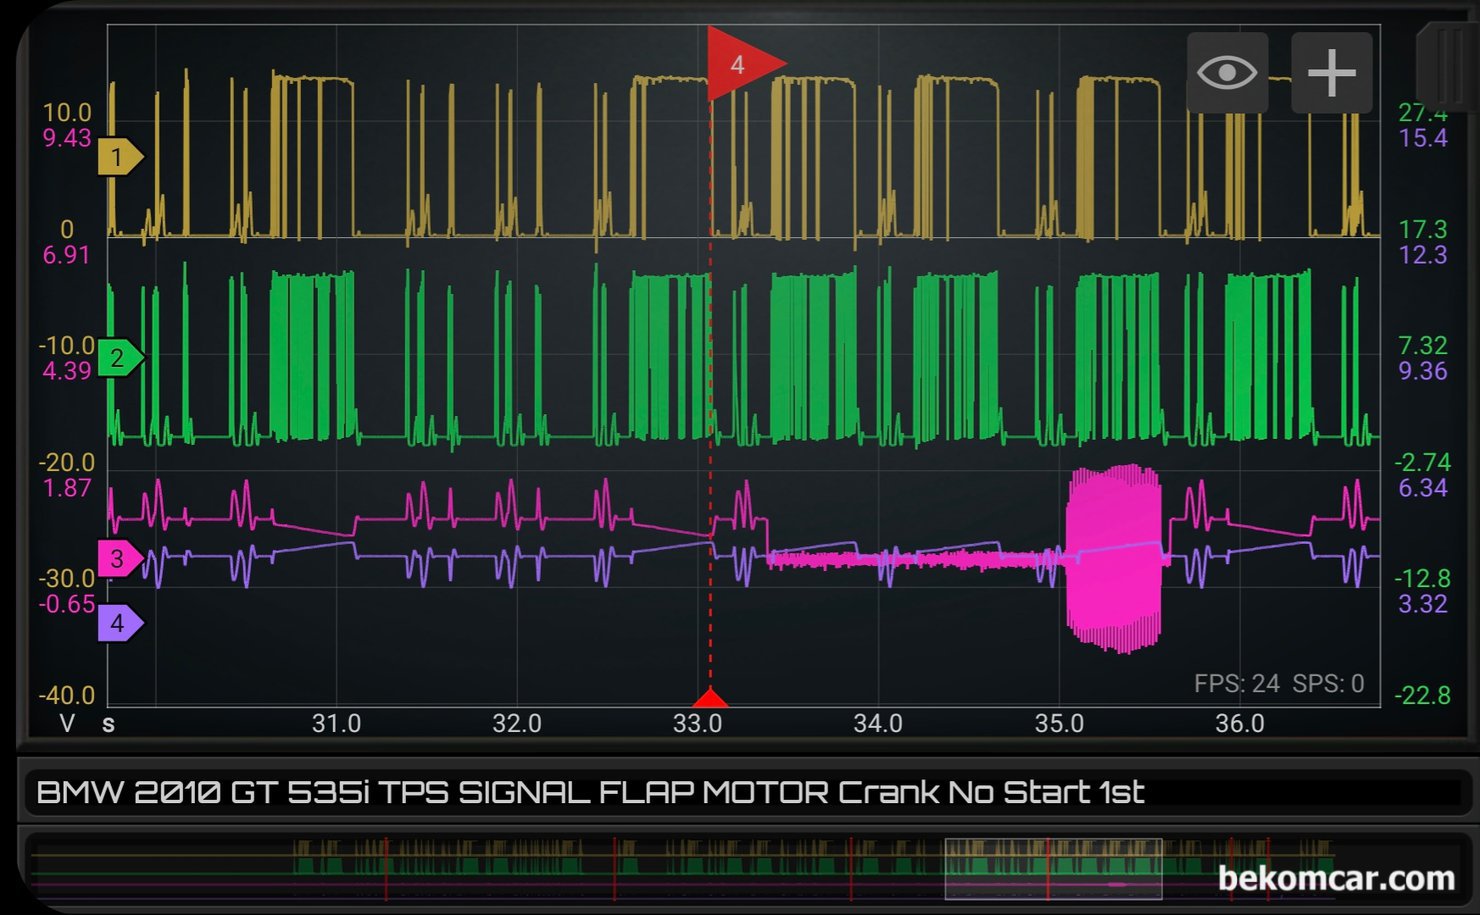1480x915 pixels.
Task: Click the pink 6.91 scale label
Action: (67, 255)
